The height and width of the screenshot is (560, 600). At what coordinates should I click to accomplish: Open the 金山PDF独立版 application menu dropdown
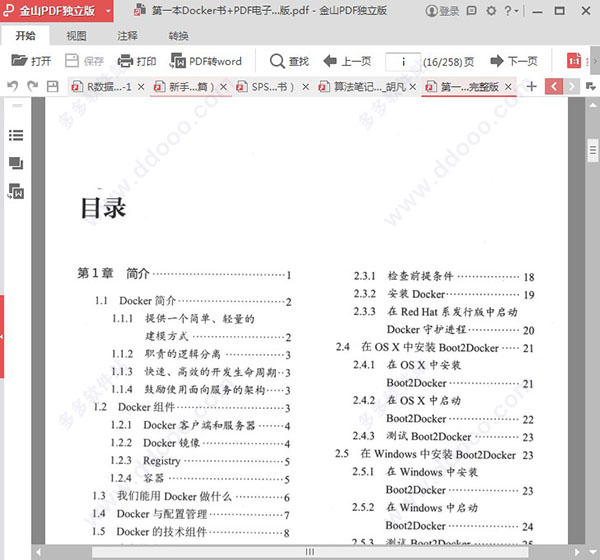108,11
